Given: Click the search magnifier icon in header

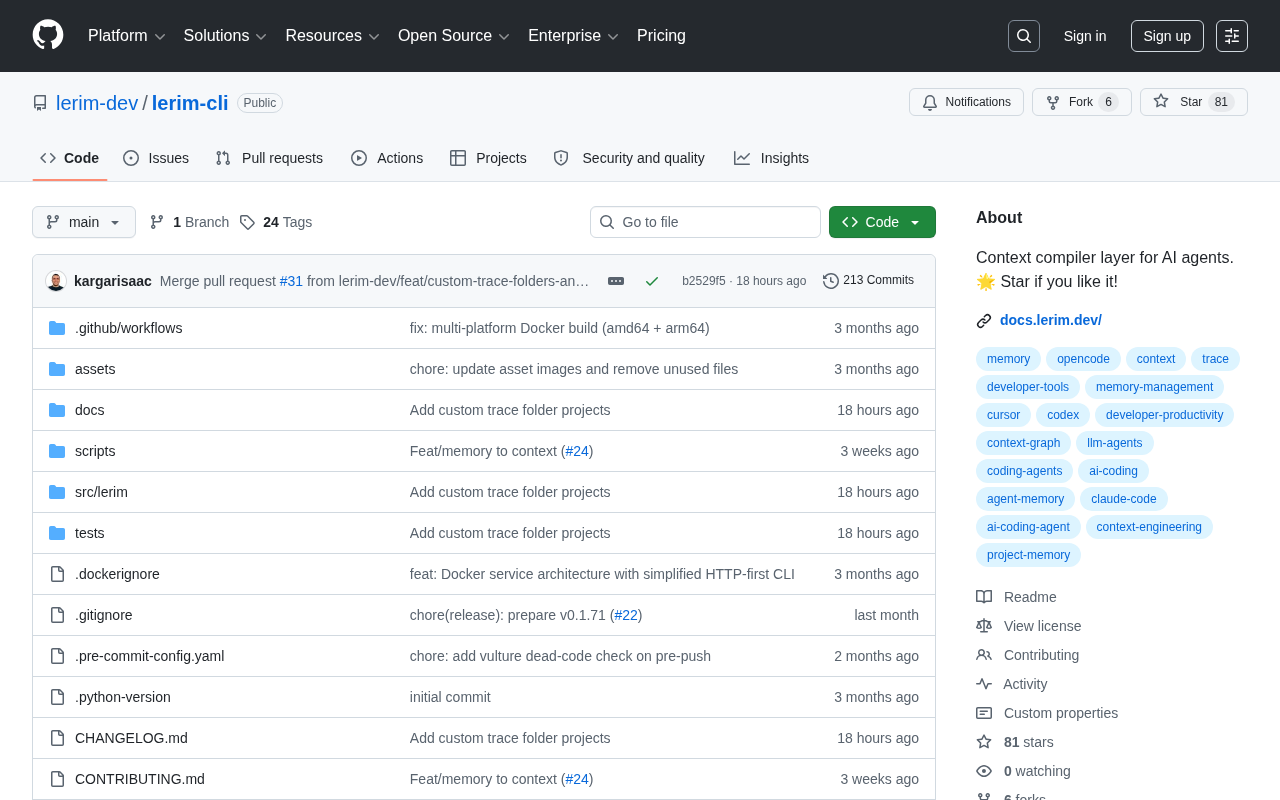Looking at the screenshot, I should point(1024,36).
